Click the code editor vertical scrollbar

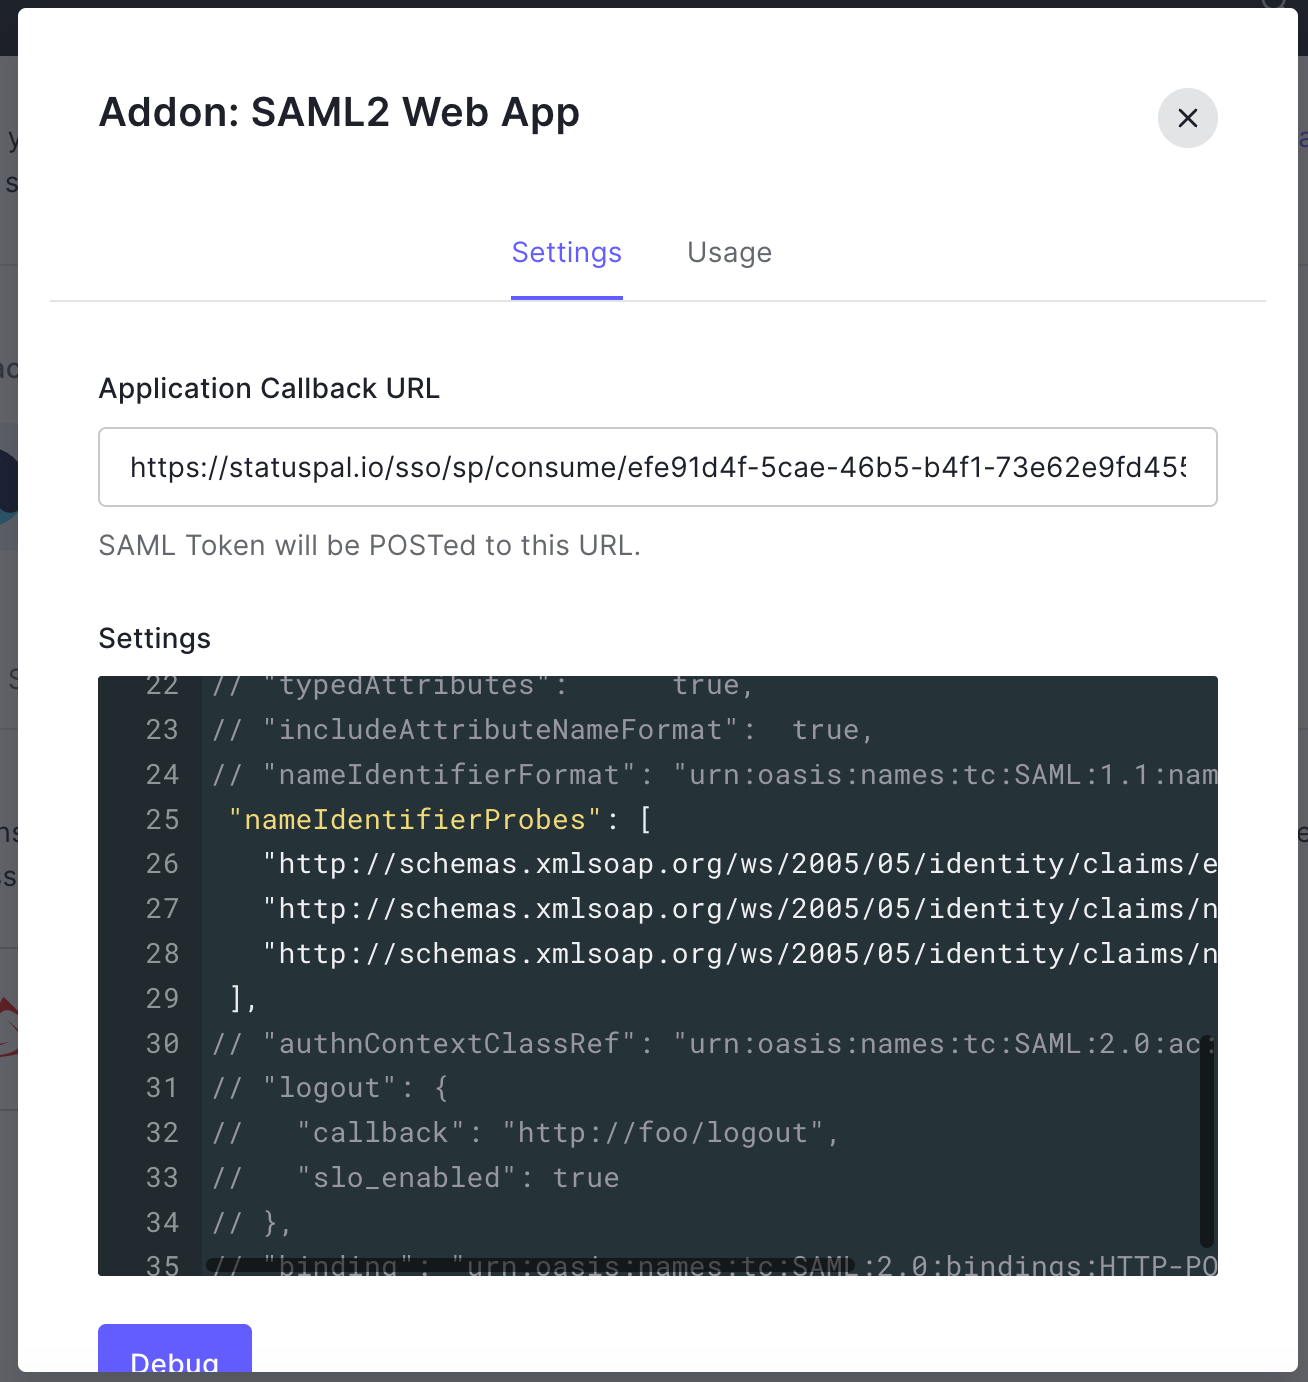pyautogui.click(x=1207, y=1140)
